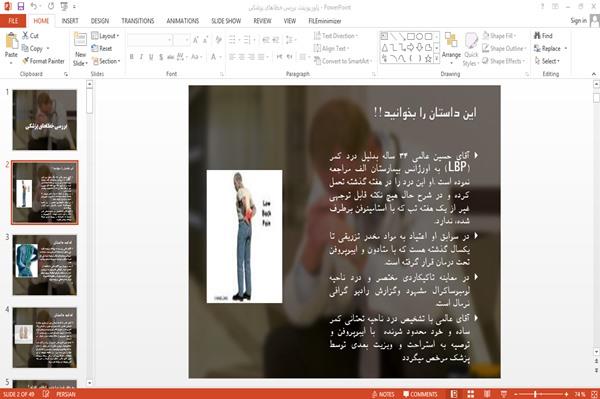Toggle the numbered list button
This screenshot has height=399, width=600.
tap(247, 39)
